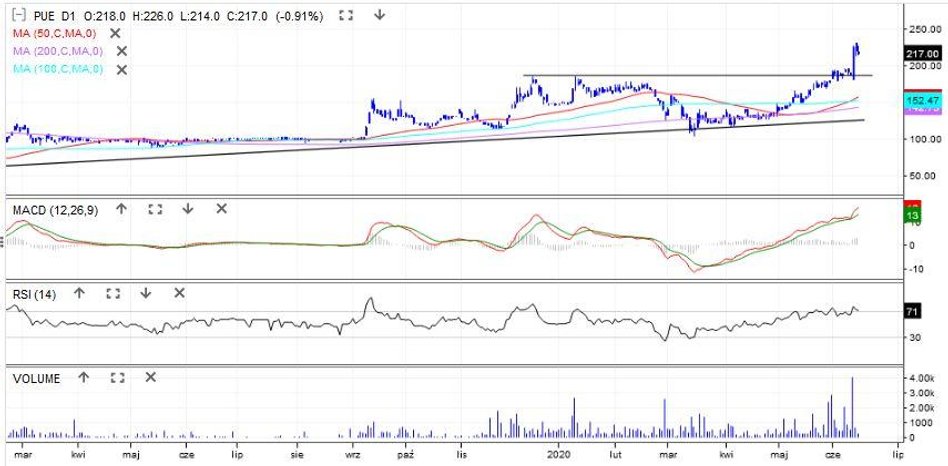Move the VOLUME pane up
The image size is (948, 466).
pyautogui.click(x=83, y=378)
